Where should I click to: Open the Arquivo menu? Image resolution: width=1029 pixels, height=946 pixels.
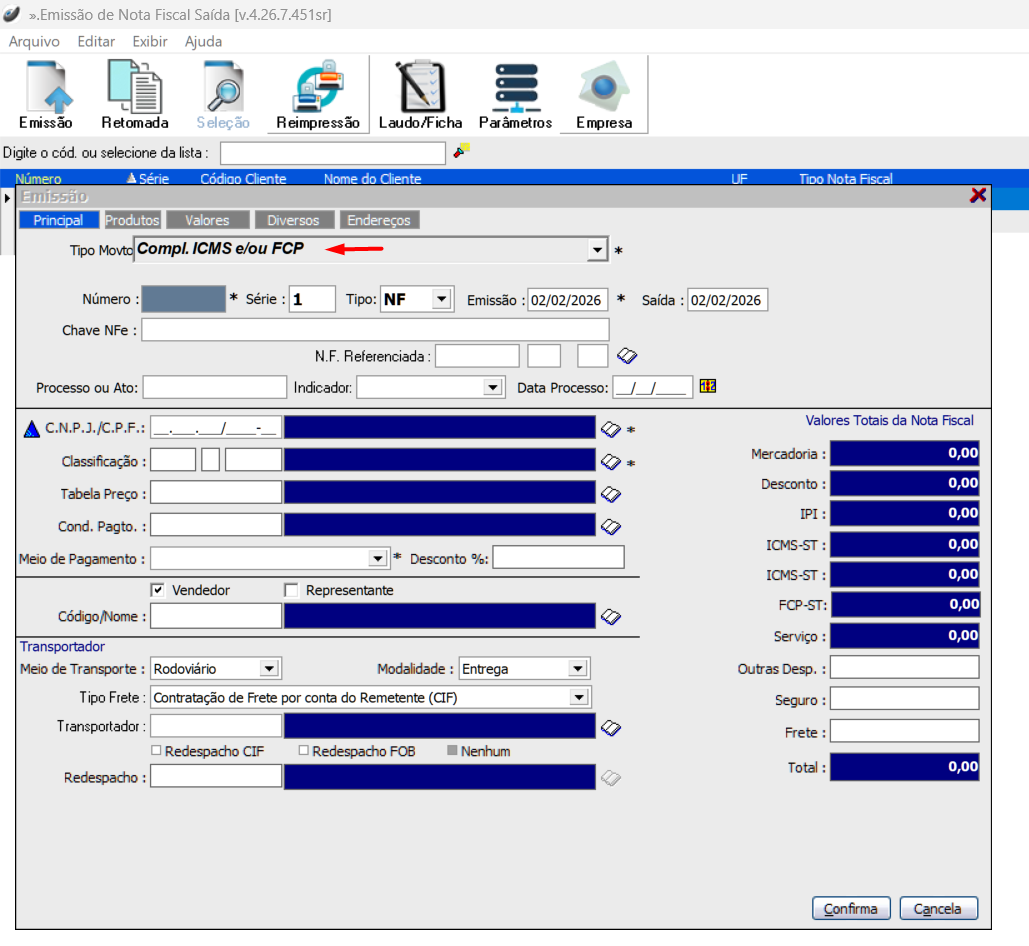click(x=34, y=42)
